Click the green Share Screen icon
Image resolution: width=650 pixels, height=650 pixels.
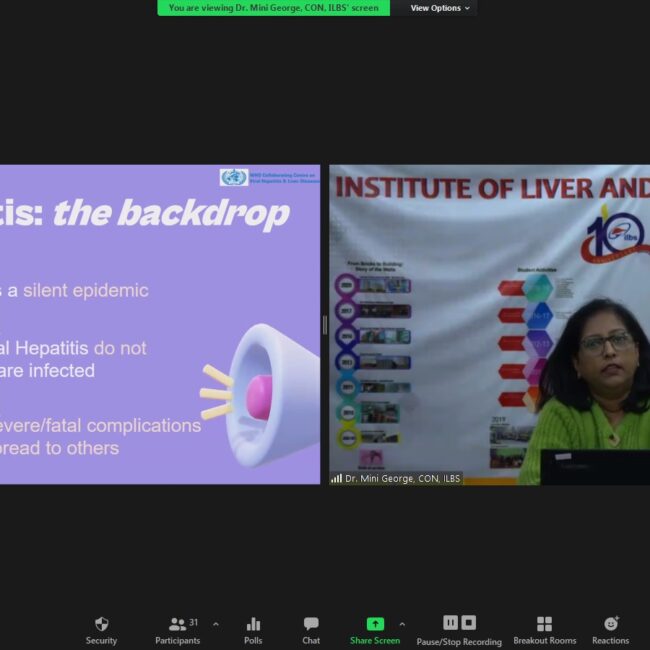point(375,624)
